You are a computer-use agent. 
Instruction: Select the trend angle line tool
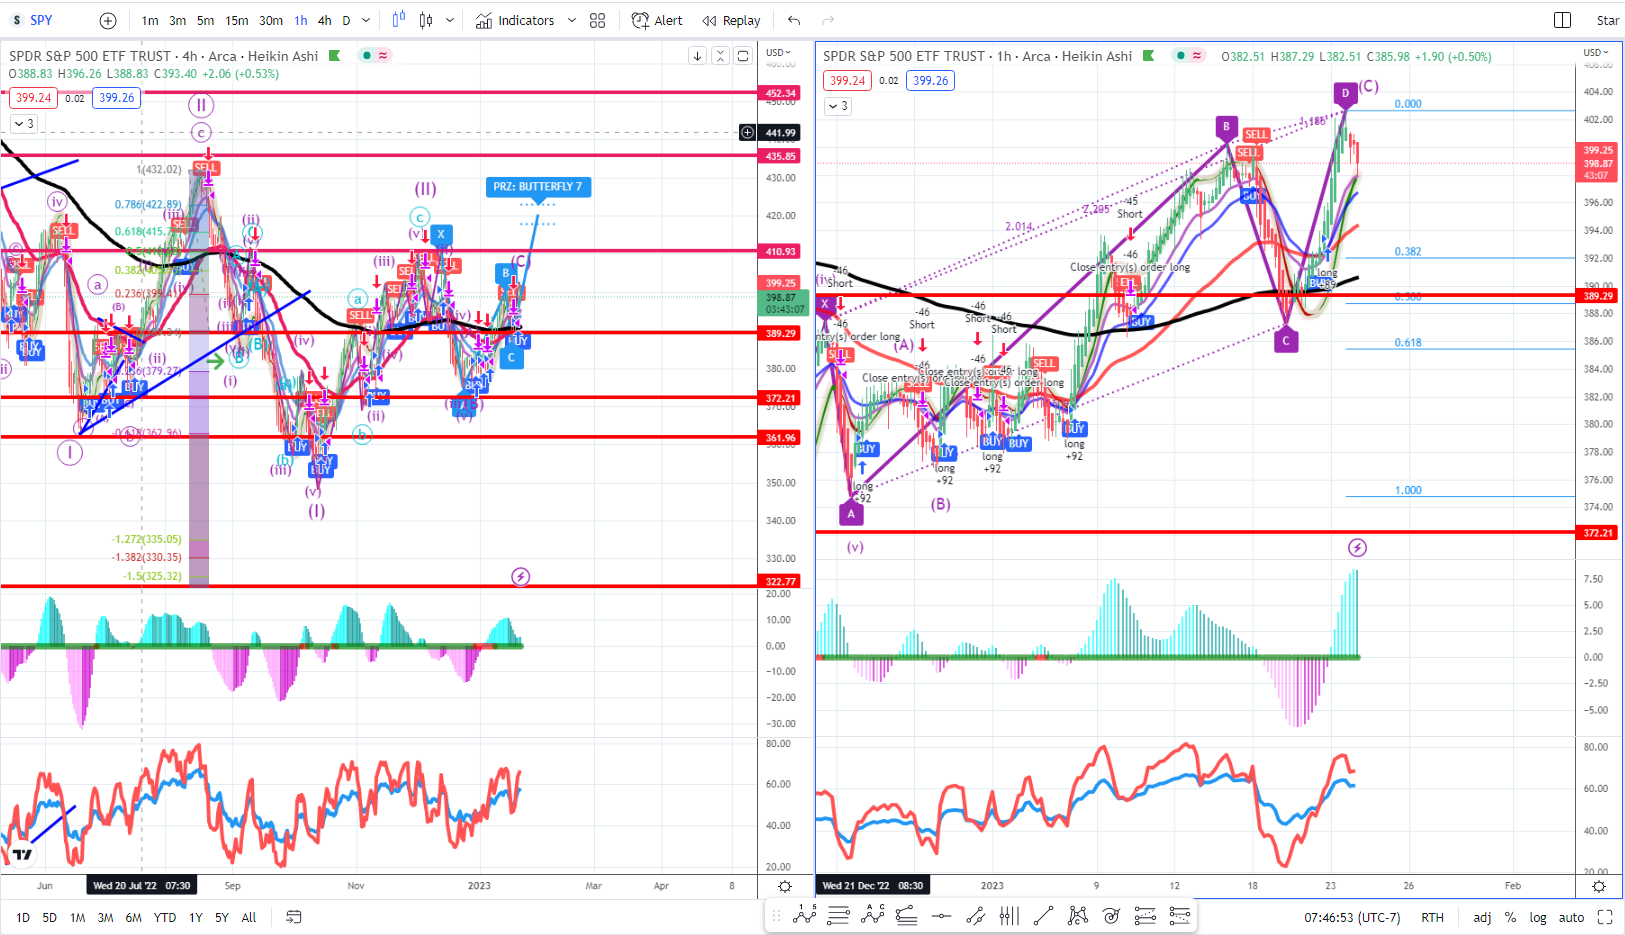point(975,915)
